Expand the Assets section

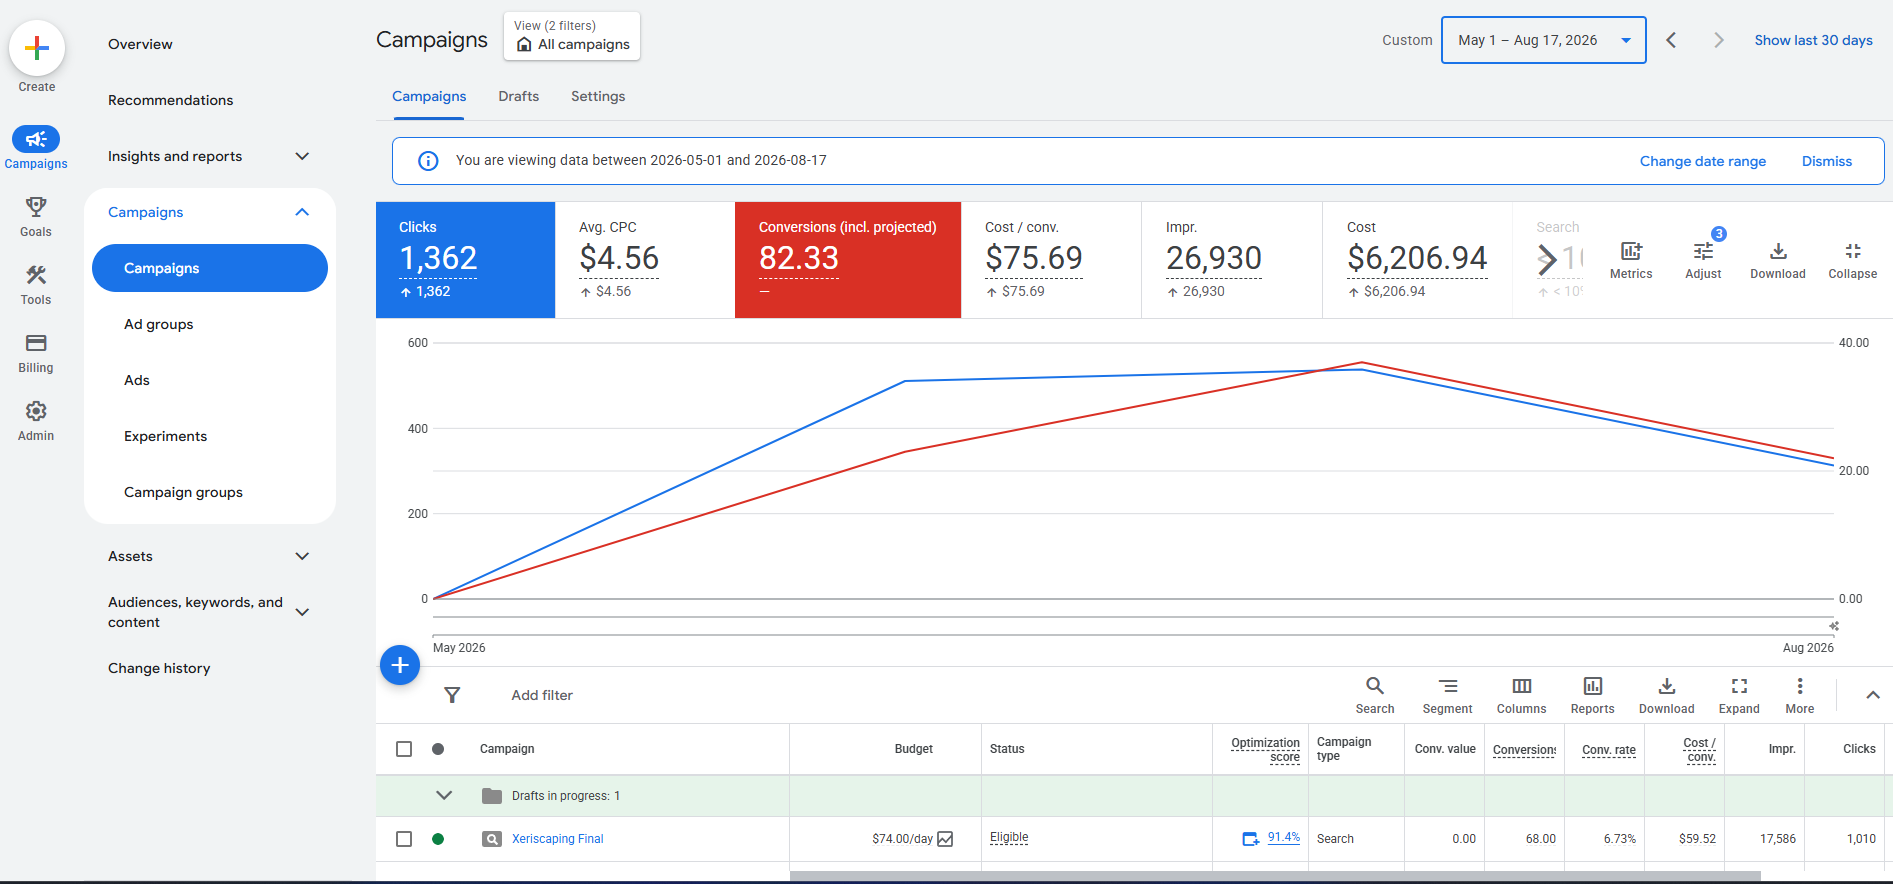point(302,556)
